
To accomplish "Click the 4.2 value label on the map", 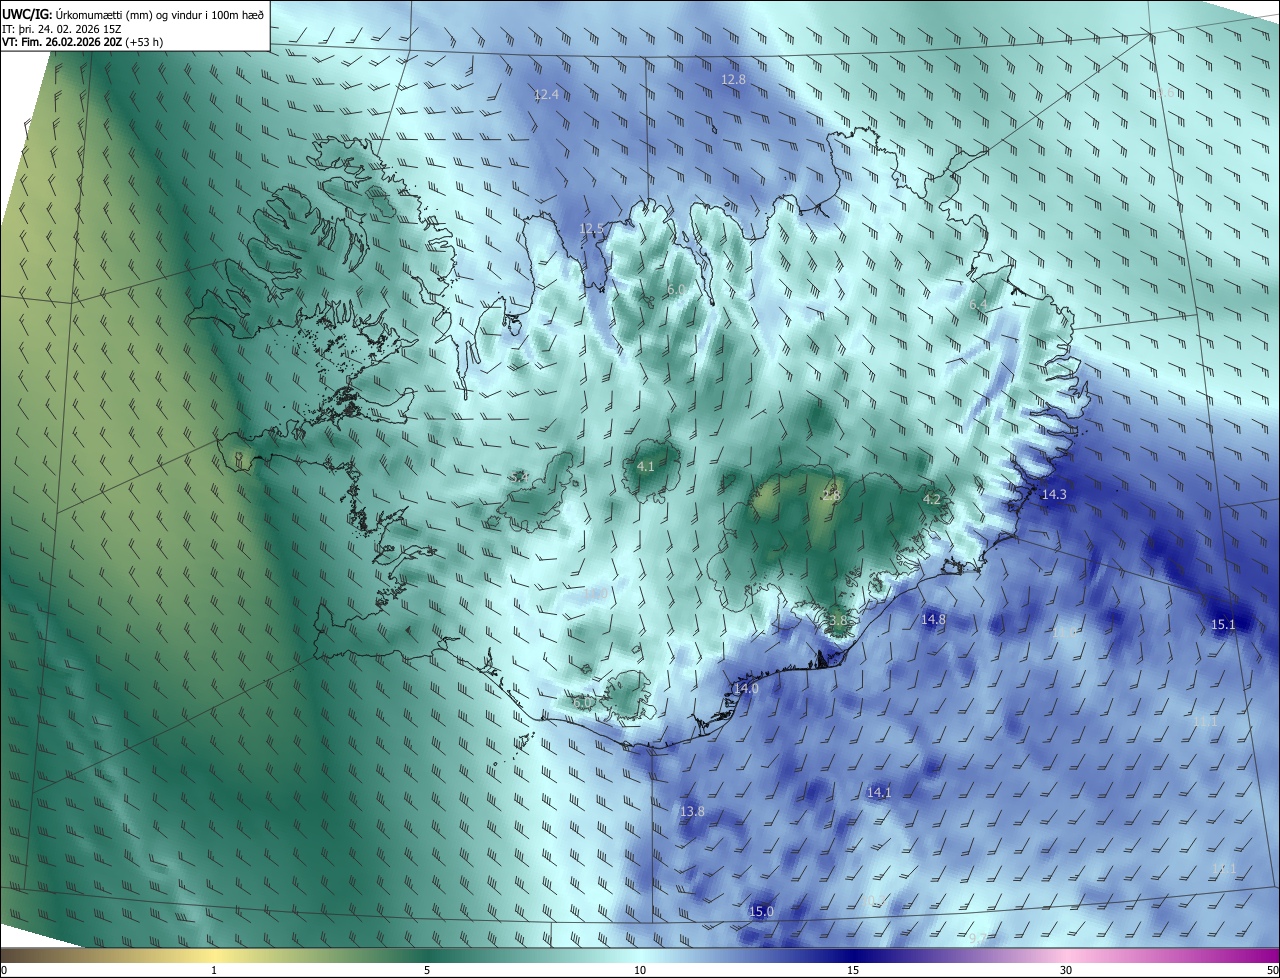I will click(x=932, y=499).
